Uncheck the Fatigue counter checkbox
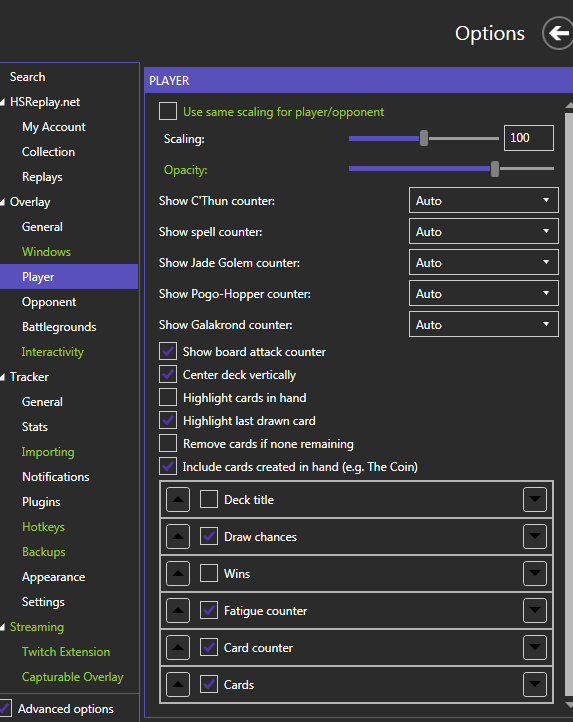The width and height of the screenshot is (573, 722). click(x=209, y=611)
